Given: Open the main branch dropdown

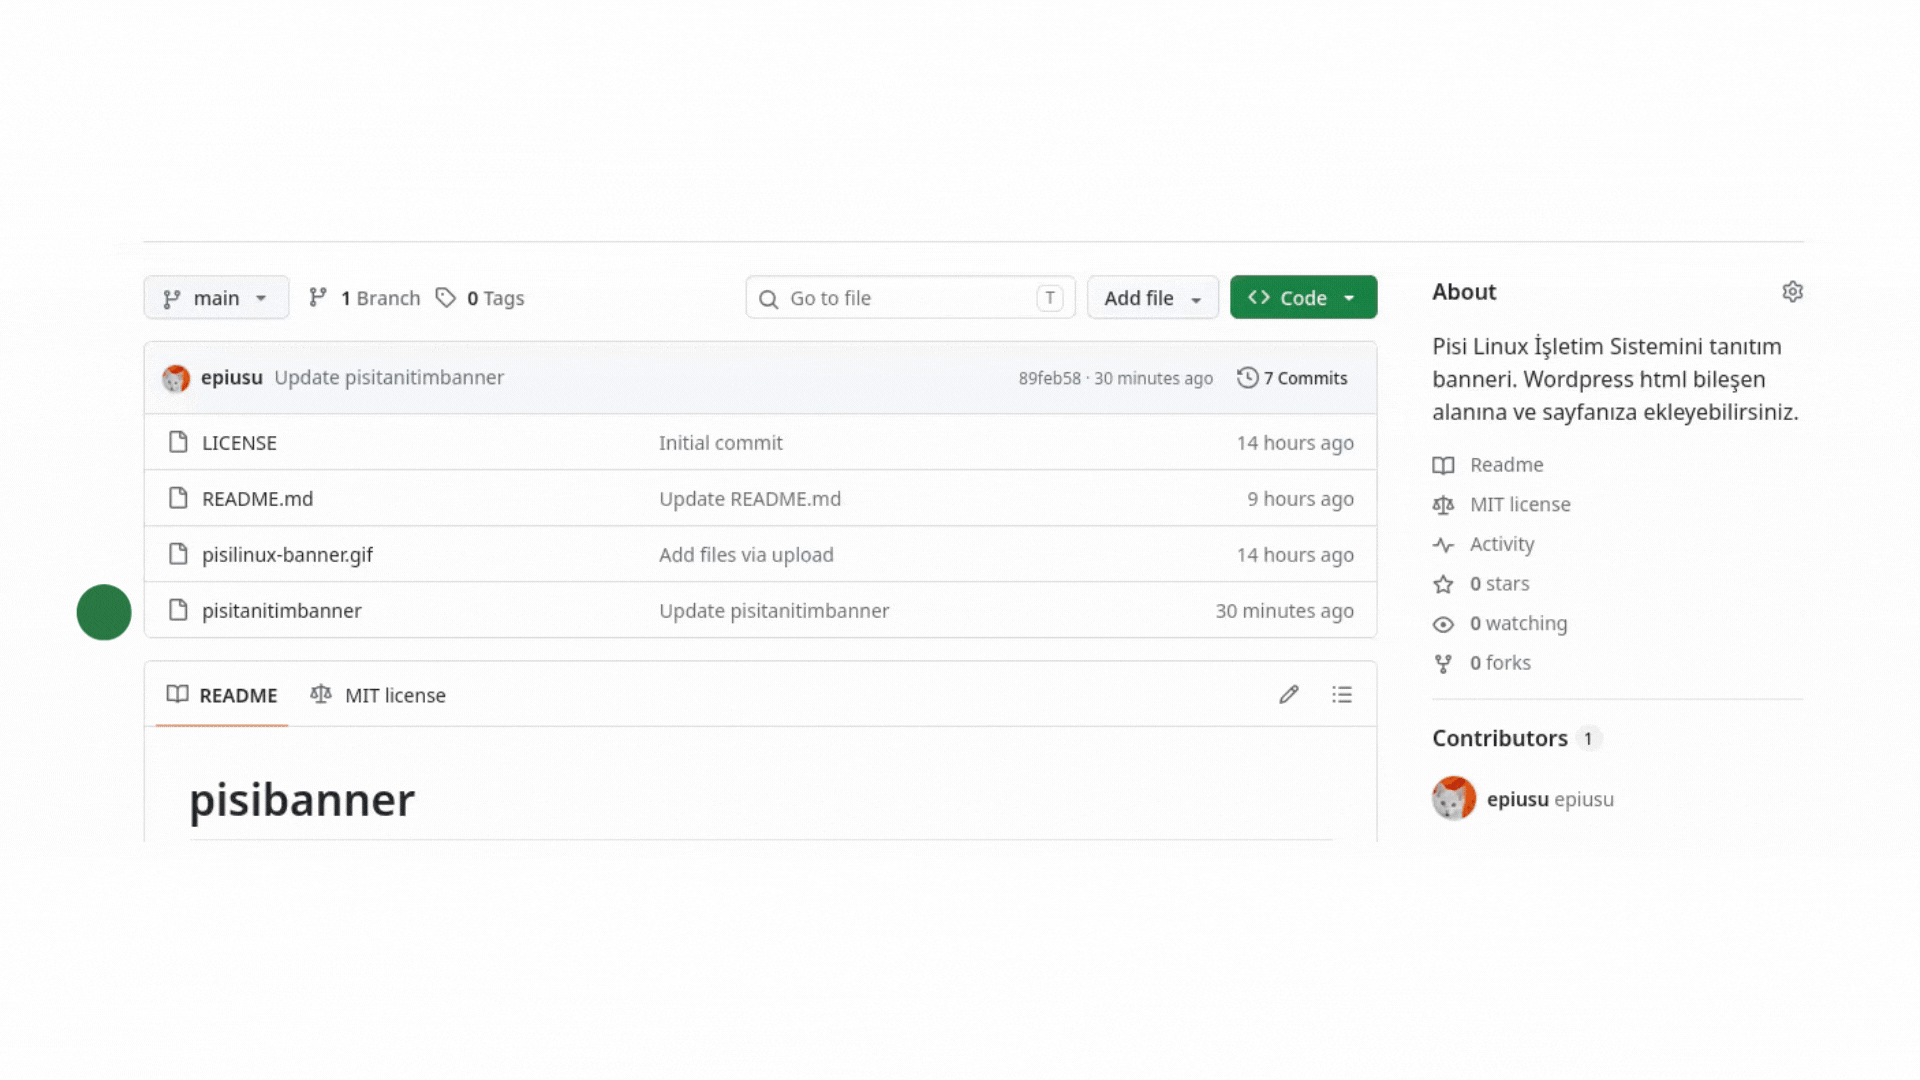Looking at the screenshot, I should click(216, 298).
